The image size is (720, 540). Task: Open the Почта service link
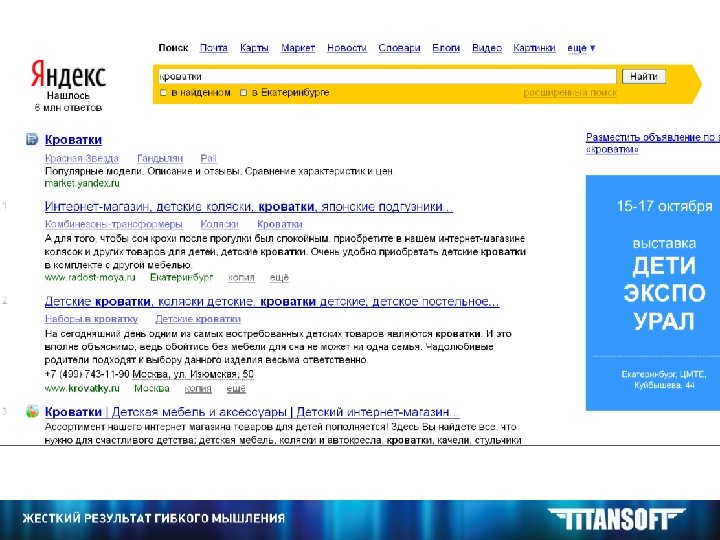pos(214,48)
